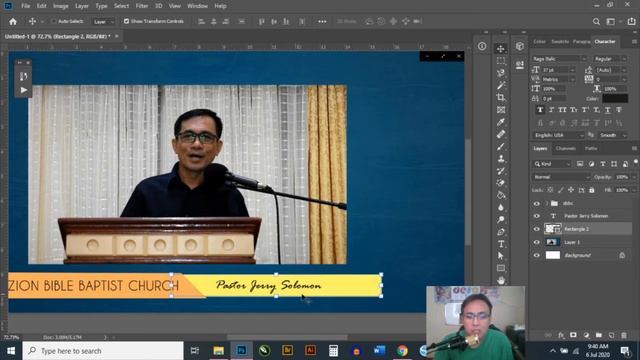Toggle All Caps text style
This screenshot has width=640, height=360.
562,110
